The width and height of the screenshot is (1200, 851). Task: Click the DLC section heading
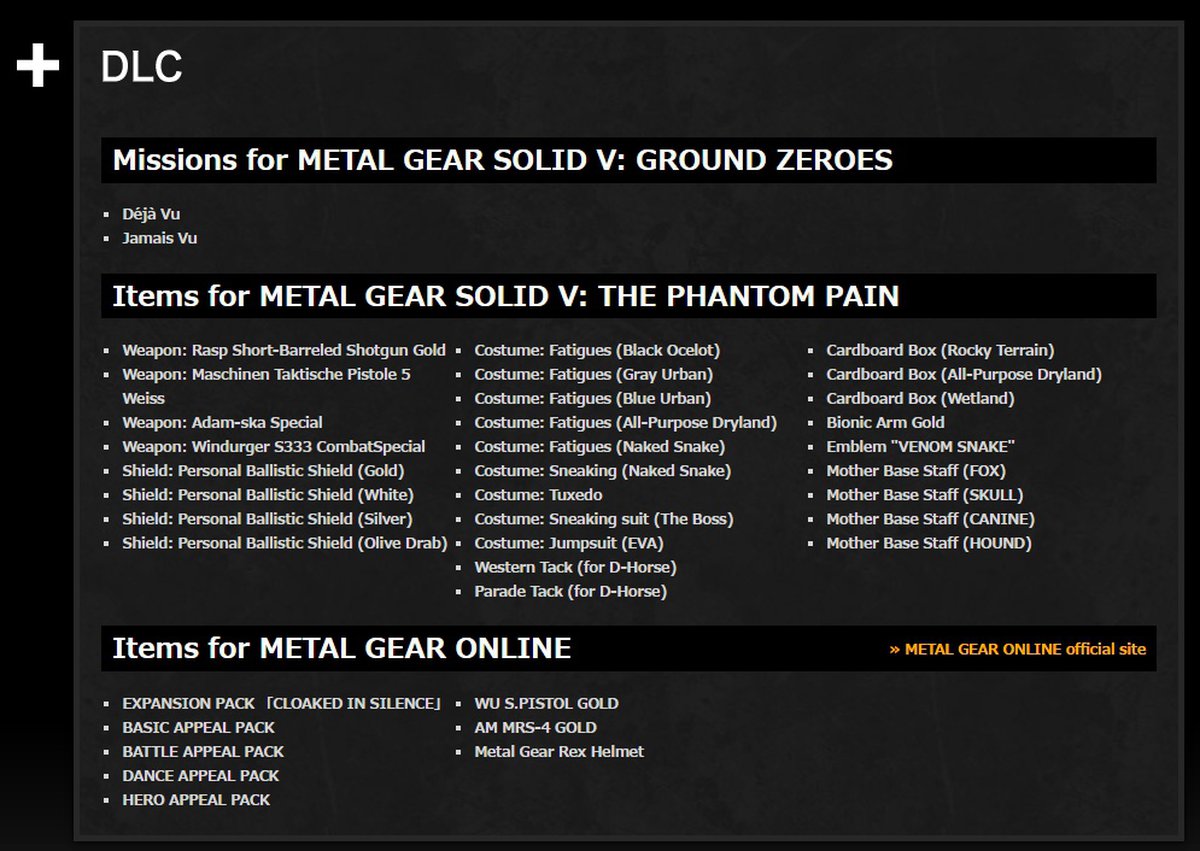coord(141,67)
